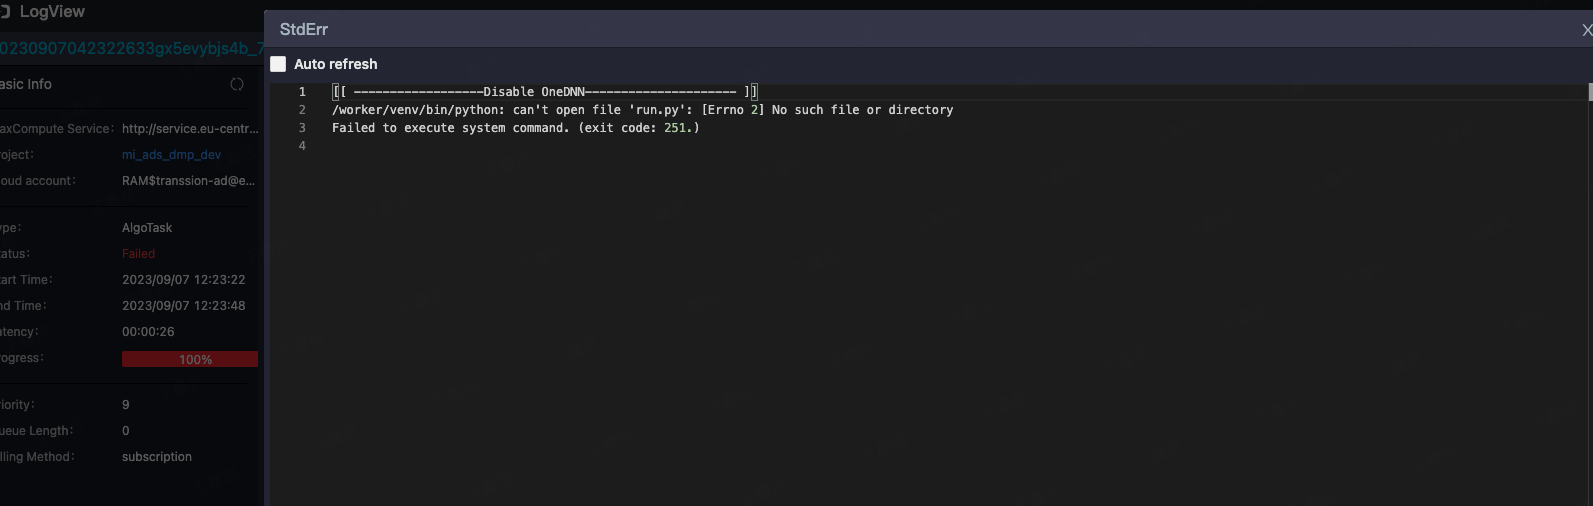
Task: Click the StdErr panel title
Action: pyautogui.click(x=304, y=30)
